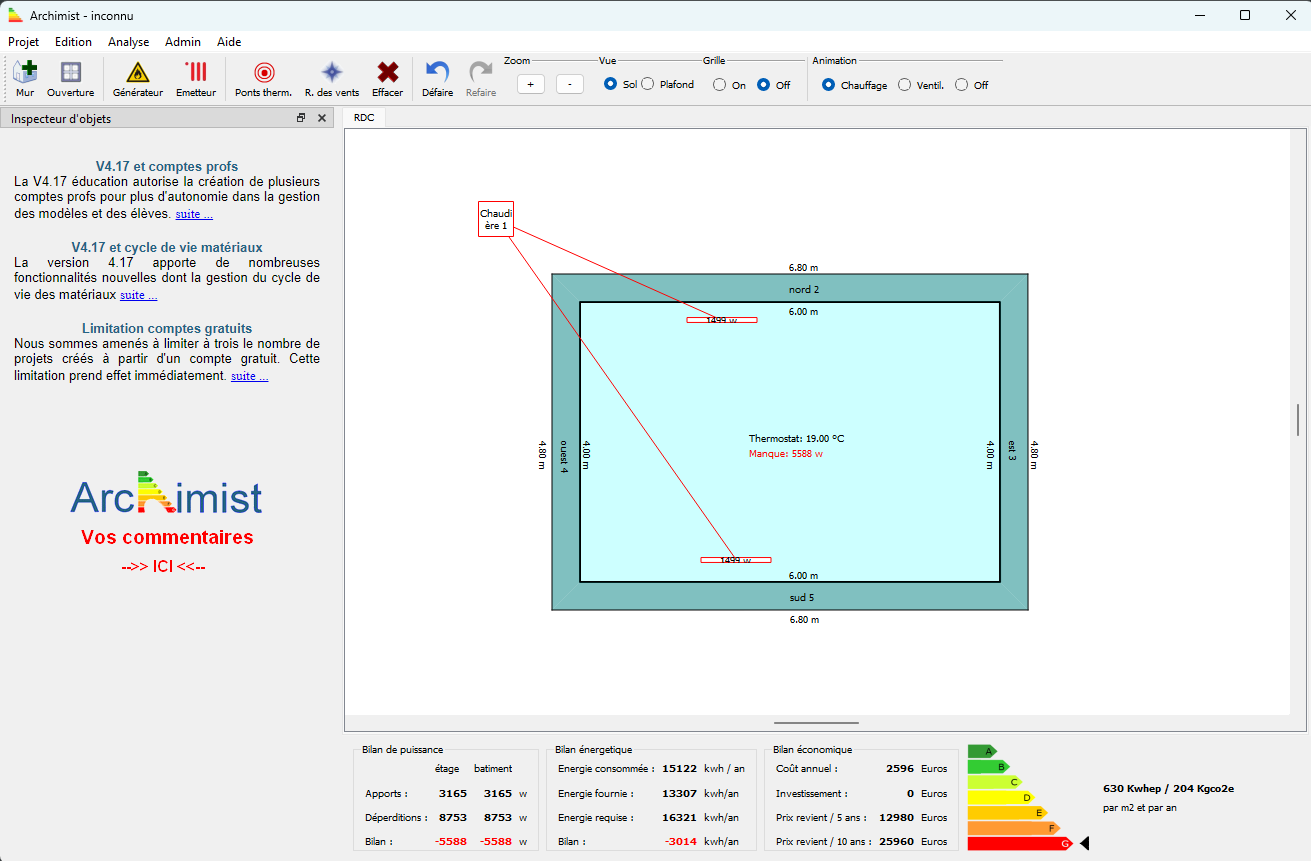This screenshot has height=861, width=1311.
Task: Select the Ouverture opening tool
Action: point(70,77)
